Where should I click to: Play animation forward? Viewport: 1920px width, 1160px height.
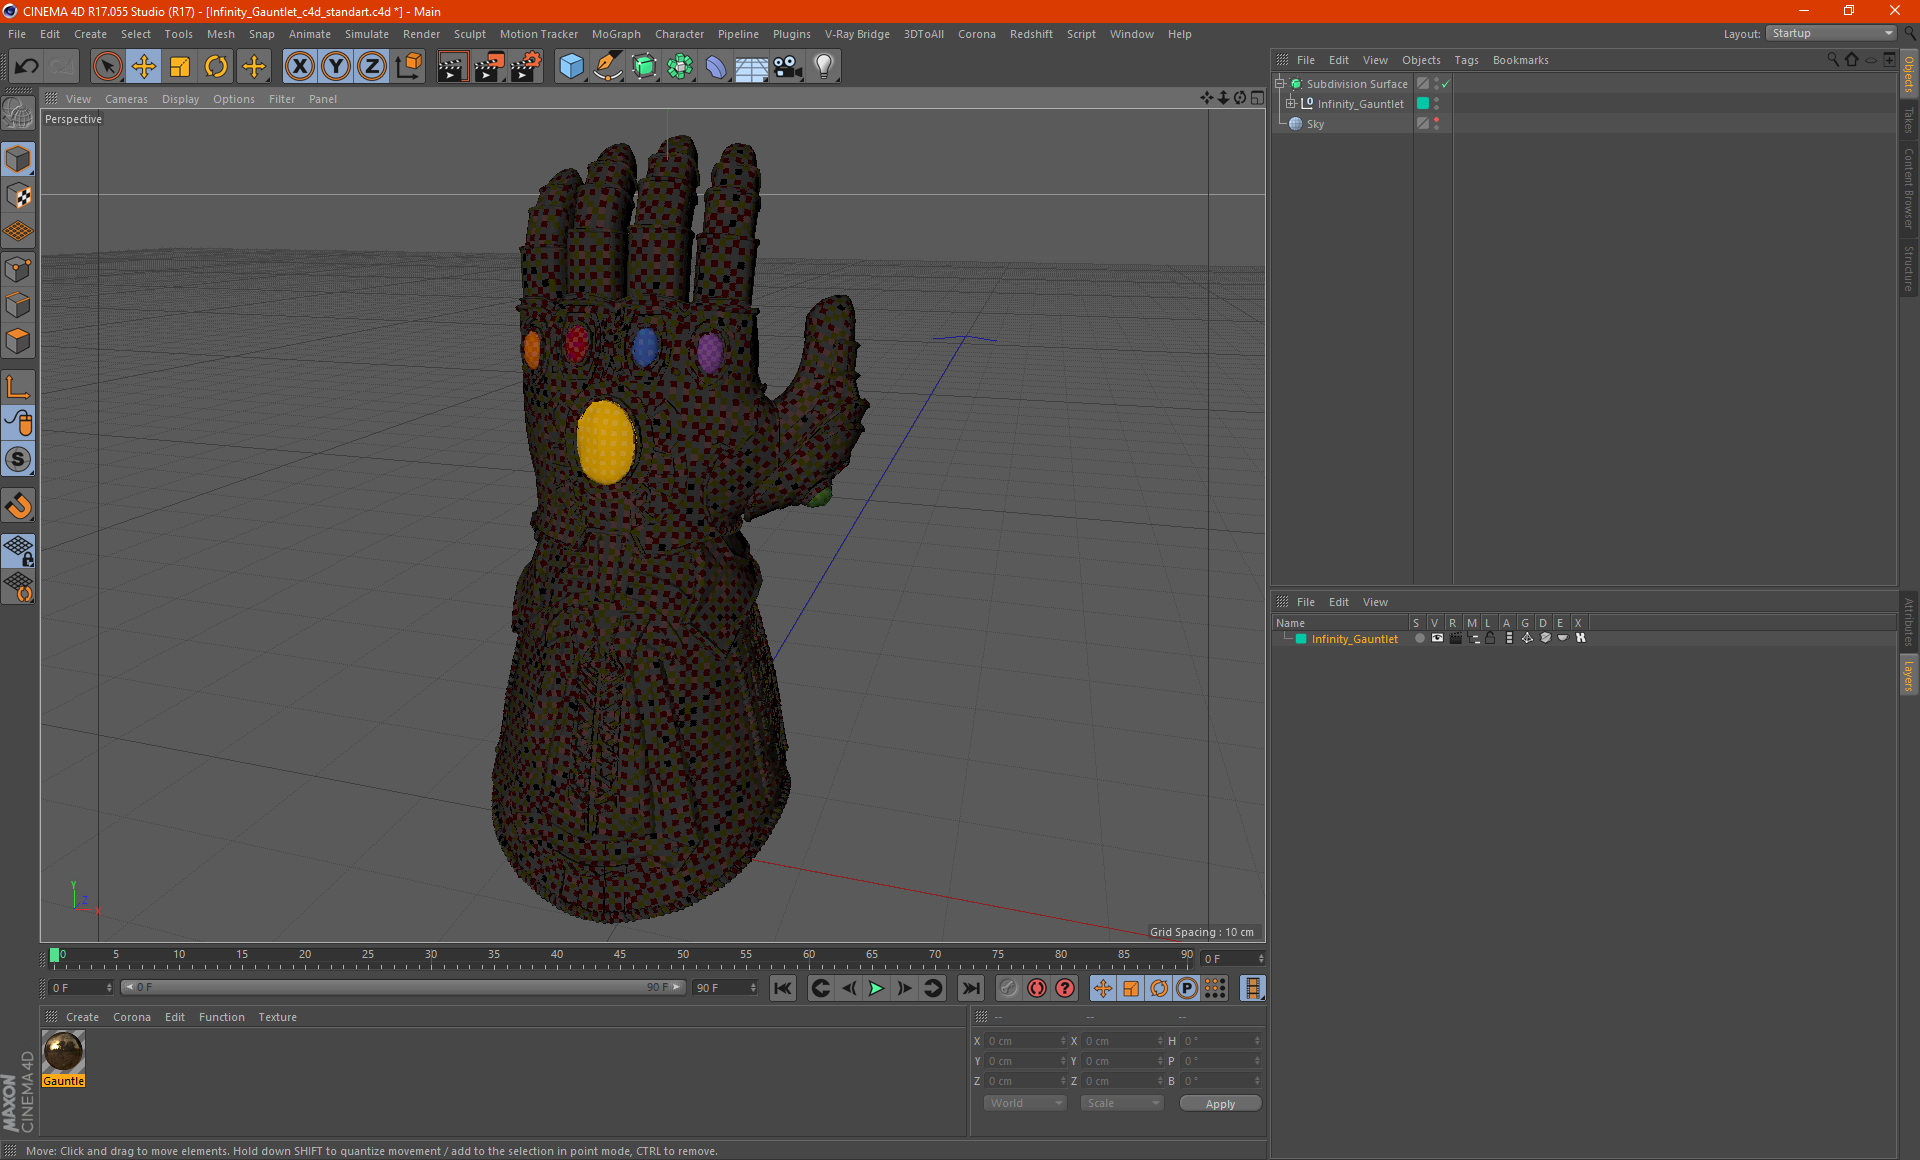pos(876,988)
